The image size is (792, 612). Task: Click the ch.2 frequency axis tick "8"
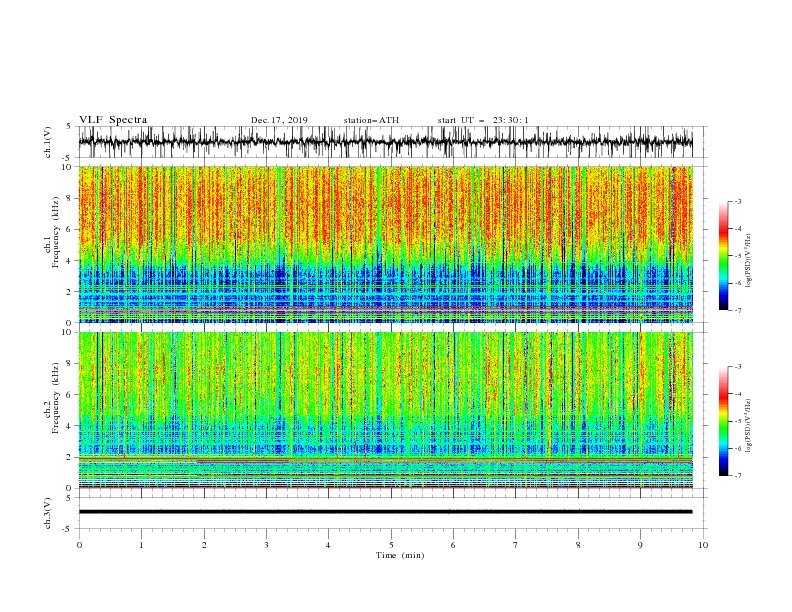point(70,364)
